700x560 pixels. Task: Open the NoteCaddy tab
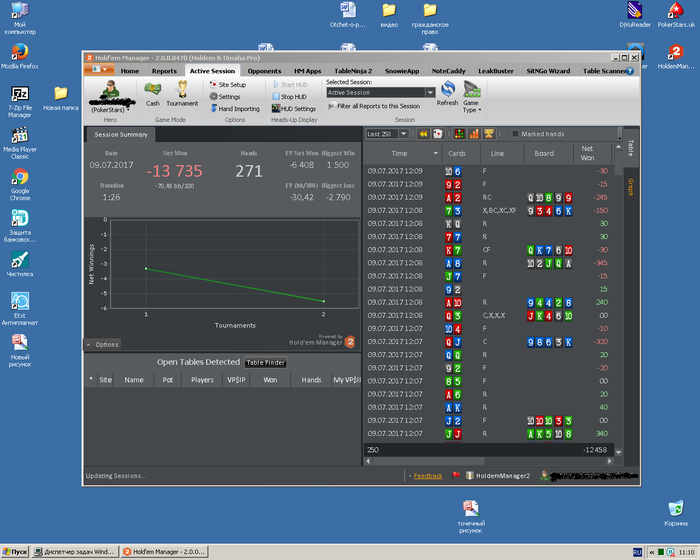[448, 71]
